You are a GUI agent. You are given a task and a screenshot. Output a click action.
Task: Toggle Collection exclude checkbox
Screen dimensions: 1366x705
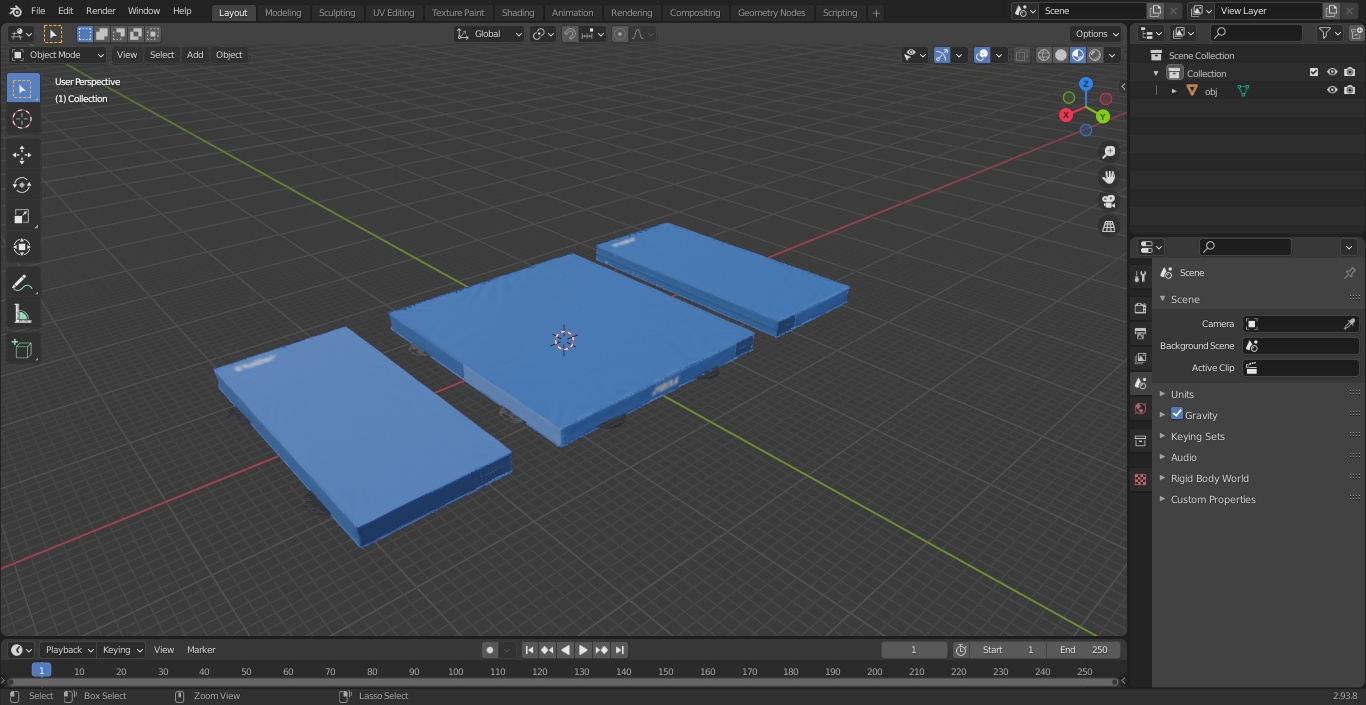(x=1314, y=72)
